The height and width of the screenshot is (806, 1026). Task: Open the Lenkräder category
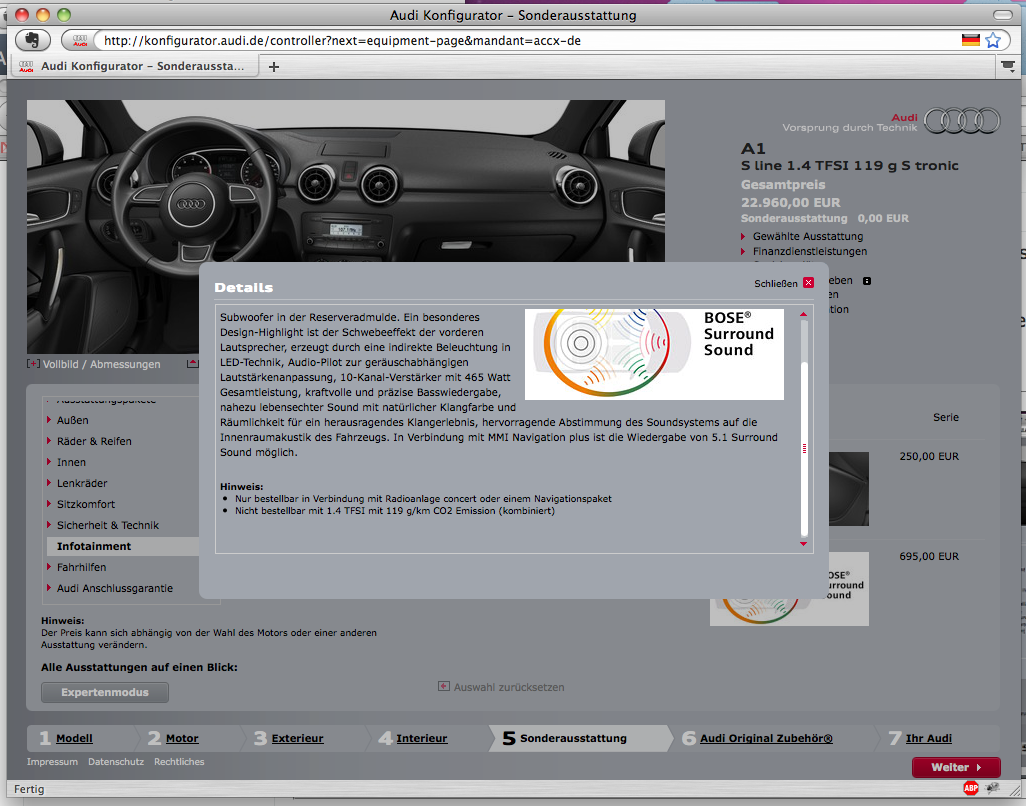click(82, 483)
